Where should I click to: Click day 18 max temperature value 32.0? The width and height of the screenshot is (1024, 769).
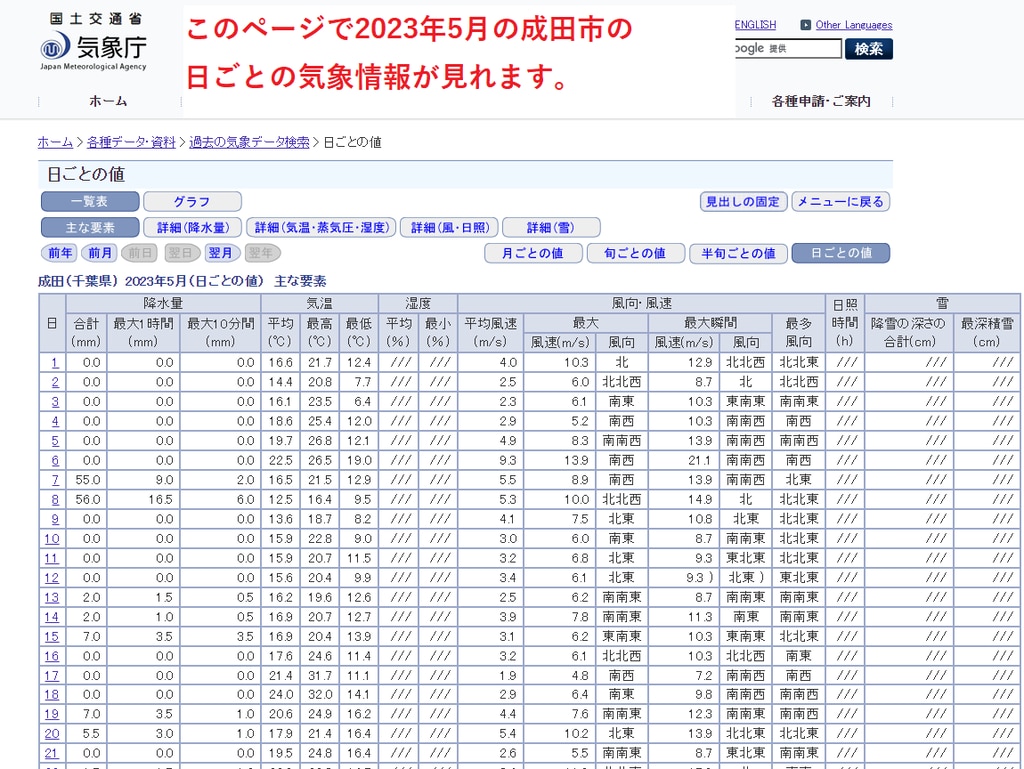click(320, 695)
